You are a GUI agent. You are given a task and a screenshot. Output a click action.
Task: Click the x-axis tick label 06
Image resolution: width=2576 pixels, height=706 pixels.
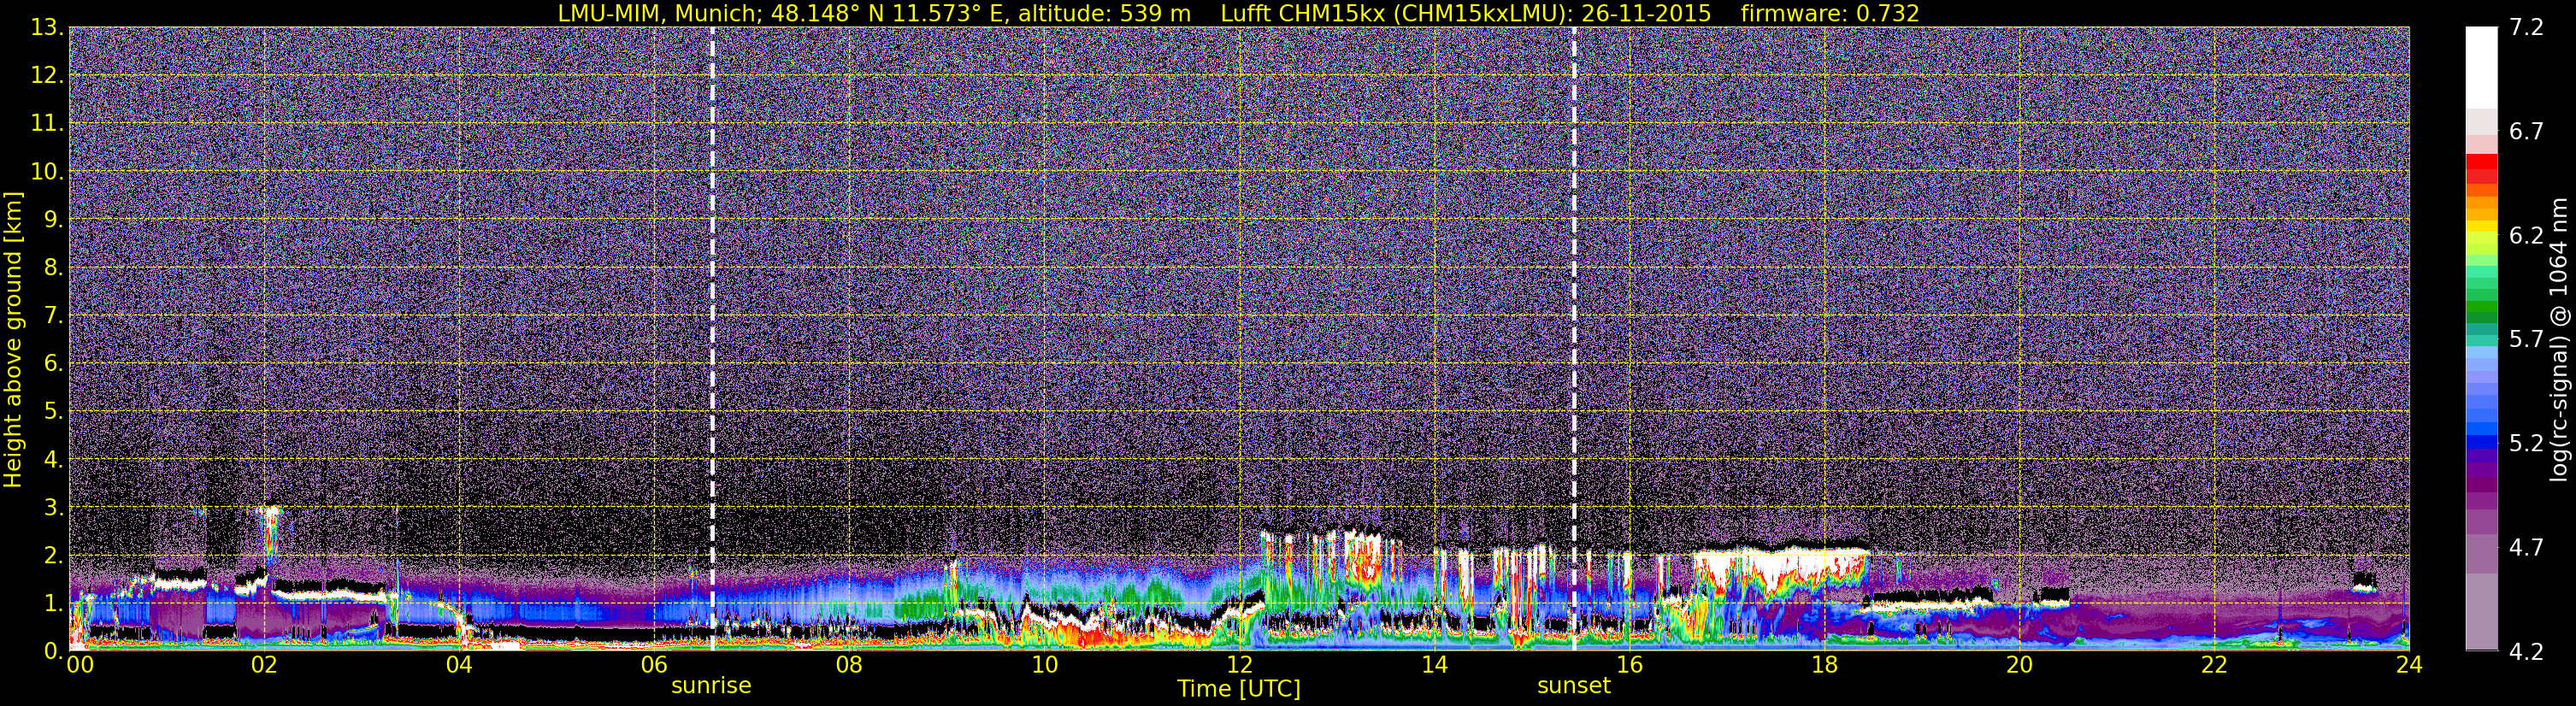[x=654, y=666]
